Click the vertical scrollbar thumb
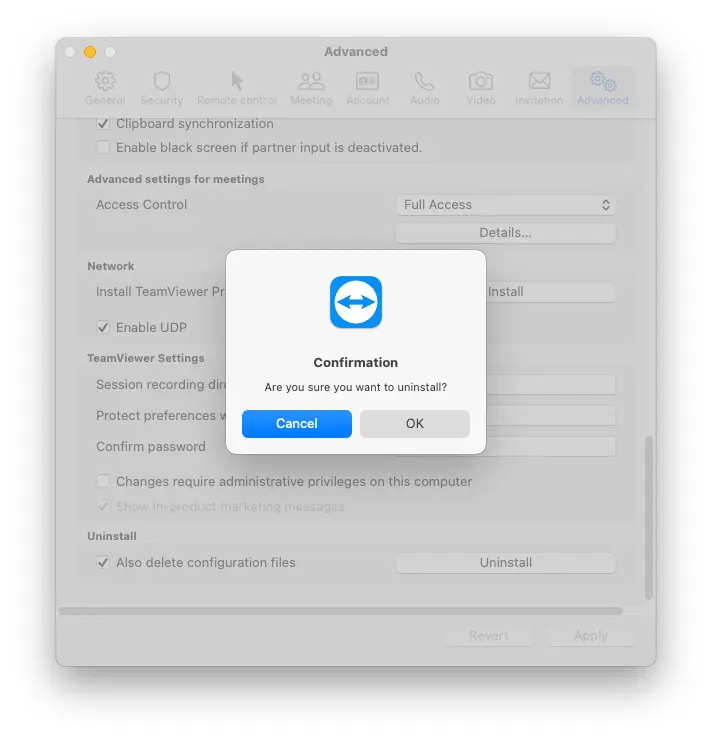This screenshot has height=740, width=712. coord(649,518)
